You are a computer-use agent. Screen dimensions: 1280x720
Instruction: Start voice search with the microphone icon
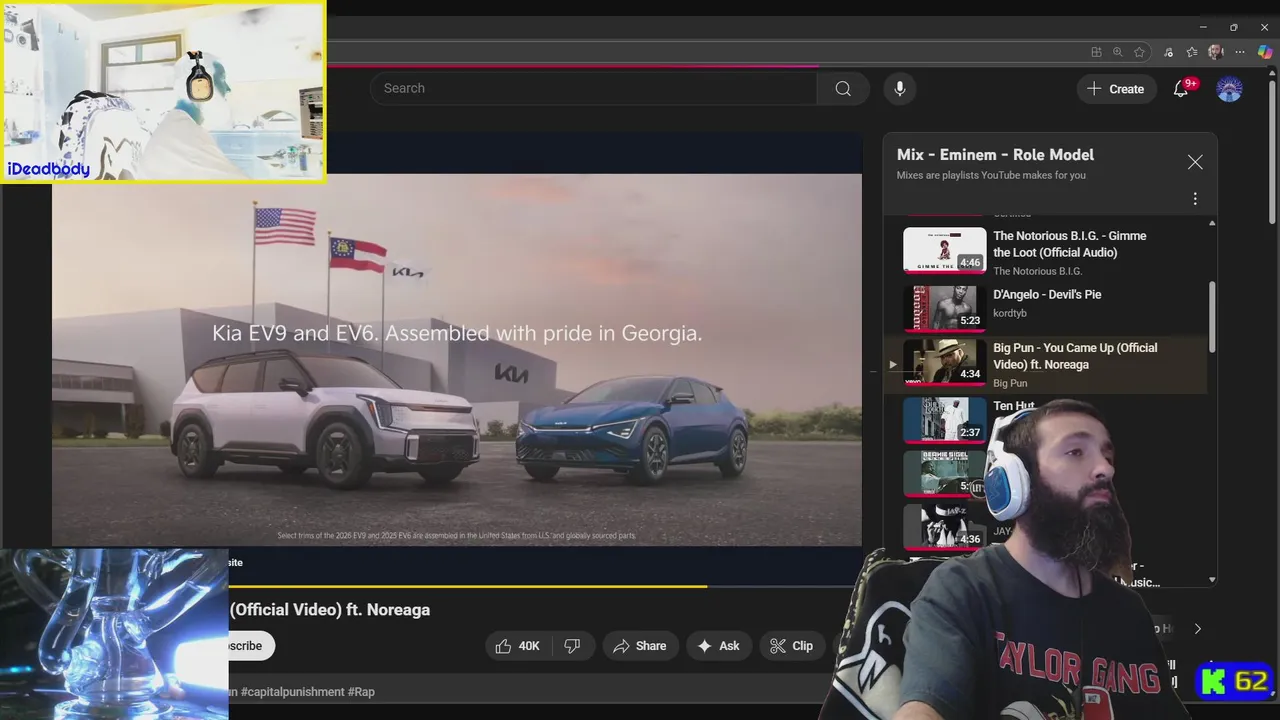[x=899, y=88]
